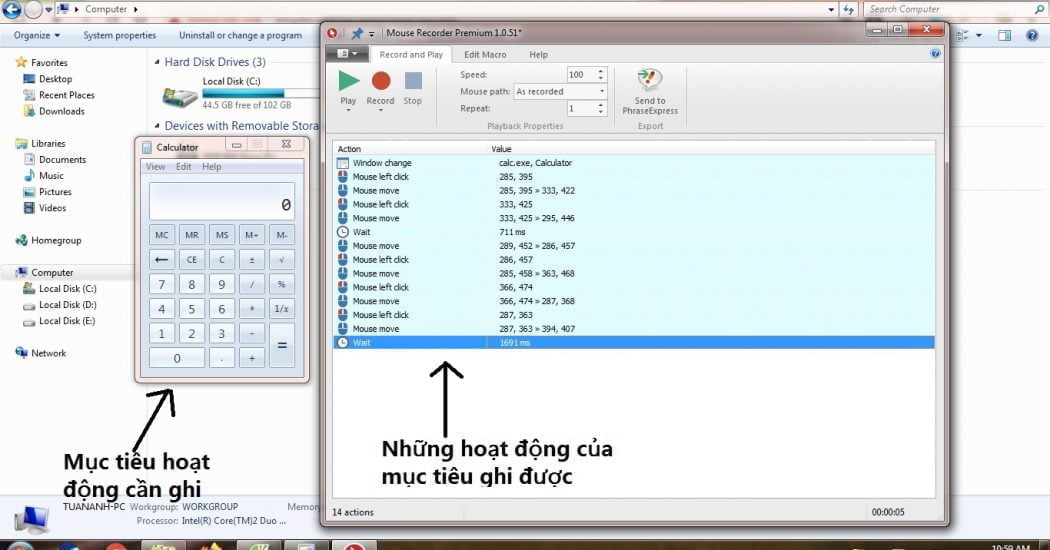This screenshot has height=550, width=1050.
Task: Click the Value column header
Action: click(x=710, y=149)
